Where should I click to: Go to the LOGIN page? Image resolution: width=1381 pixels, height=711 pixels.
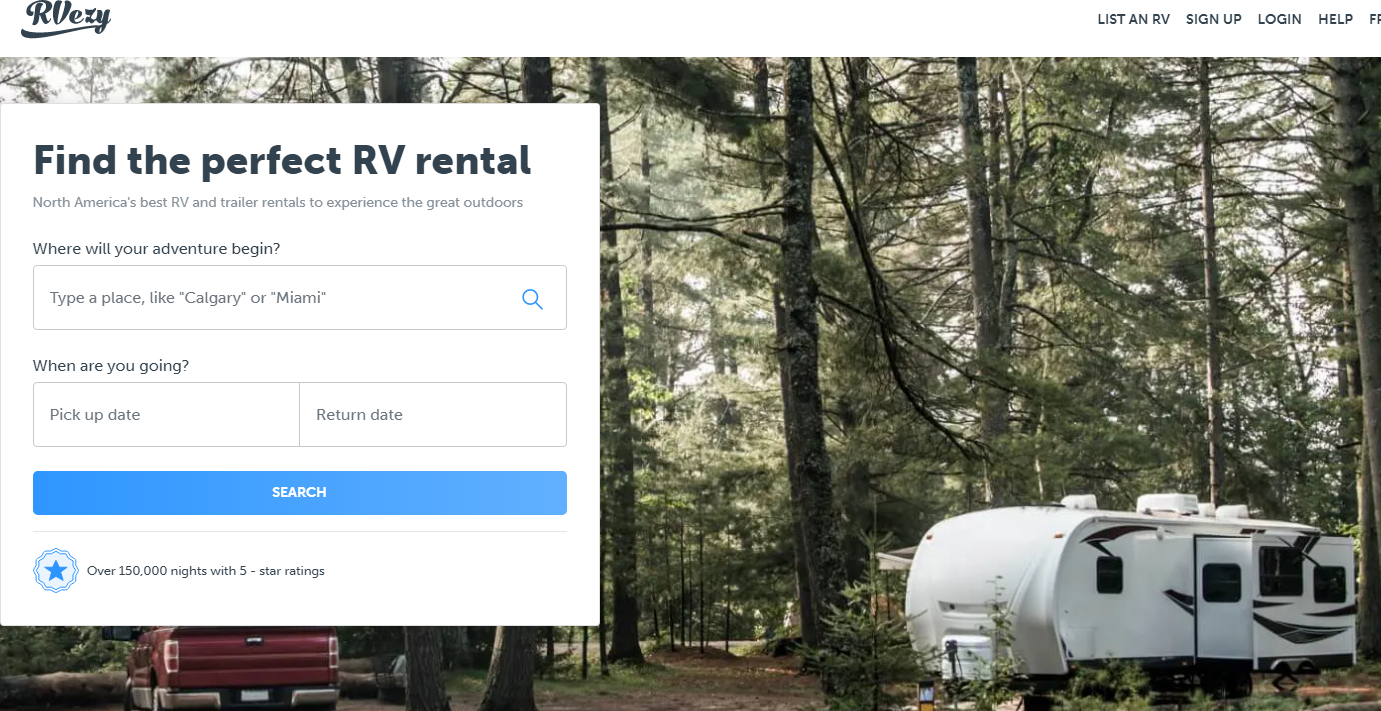coord(1279,19)
